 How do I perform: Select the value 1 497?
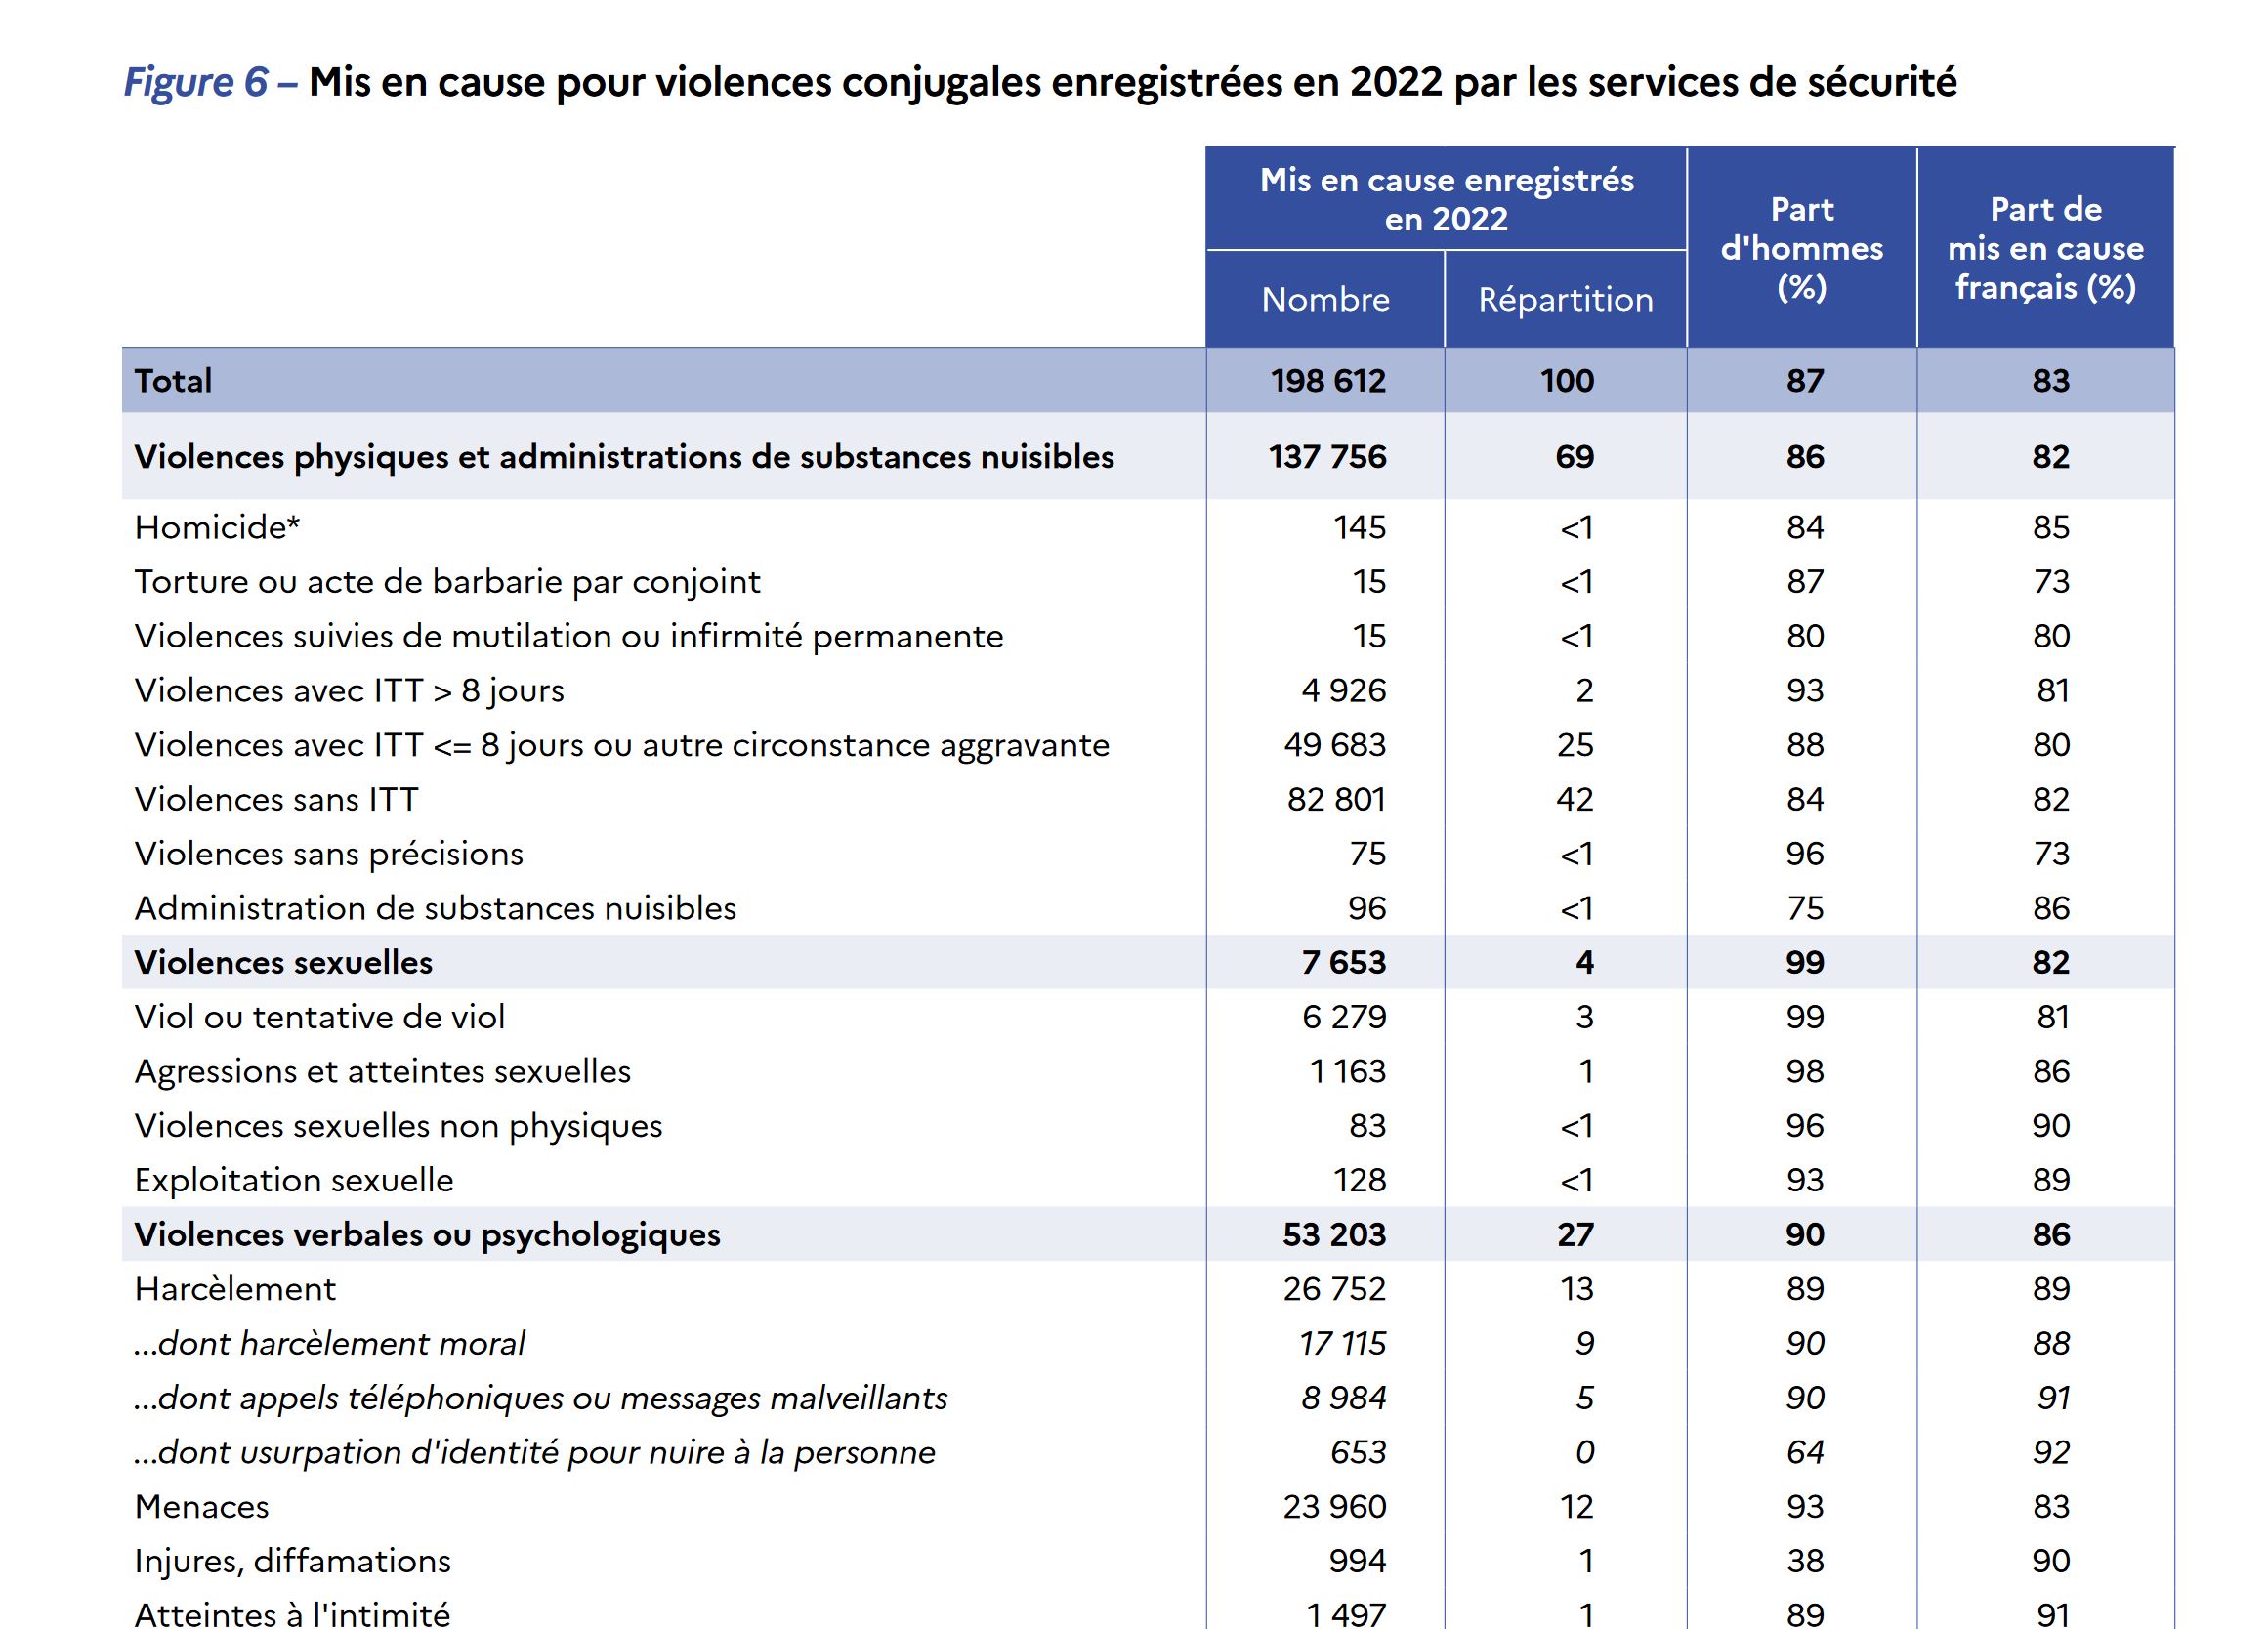[x=1346, y=1614]
